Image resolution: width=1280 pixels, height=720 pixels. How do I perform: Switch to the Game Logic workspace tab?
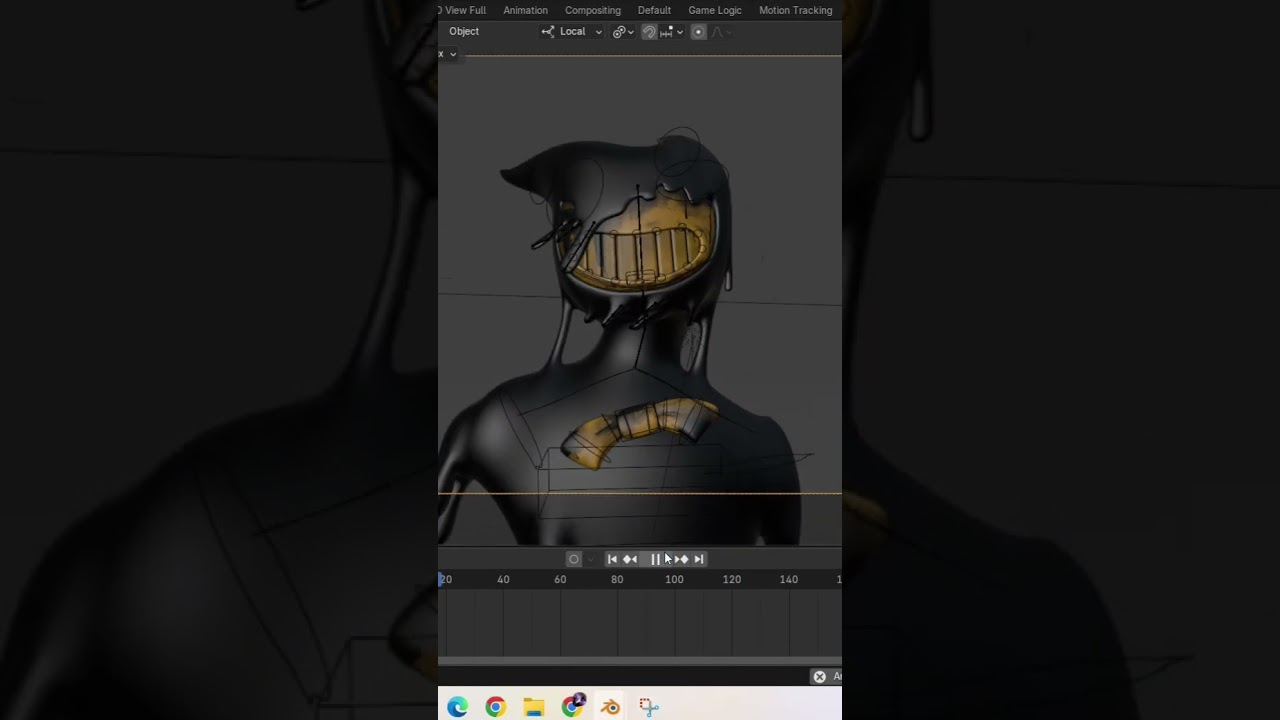click(715, 10)
